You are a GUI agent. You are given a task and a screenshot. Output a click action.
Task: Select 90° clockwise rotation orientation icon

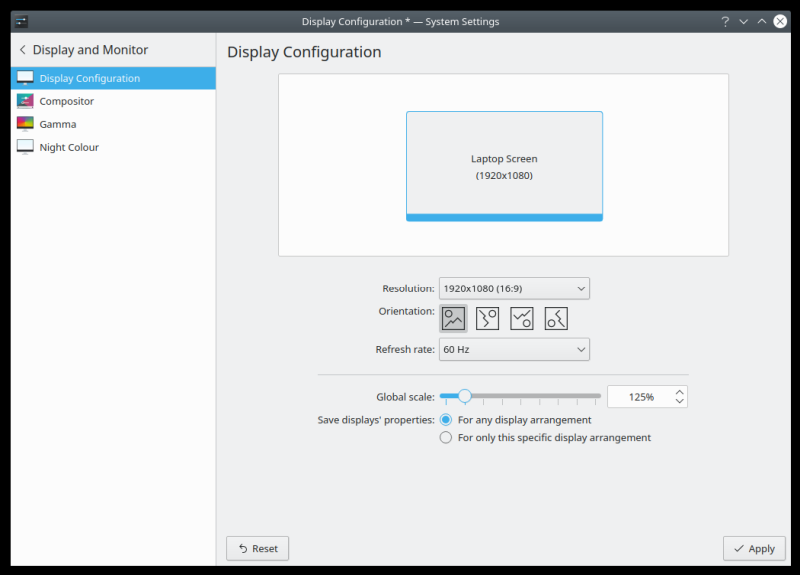click(x=487, y=319)
